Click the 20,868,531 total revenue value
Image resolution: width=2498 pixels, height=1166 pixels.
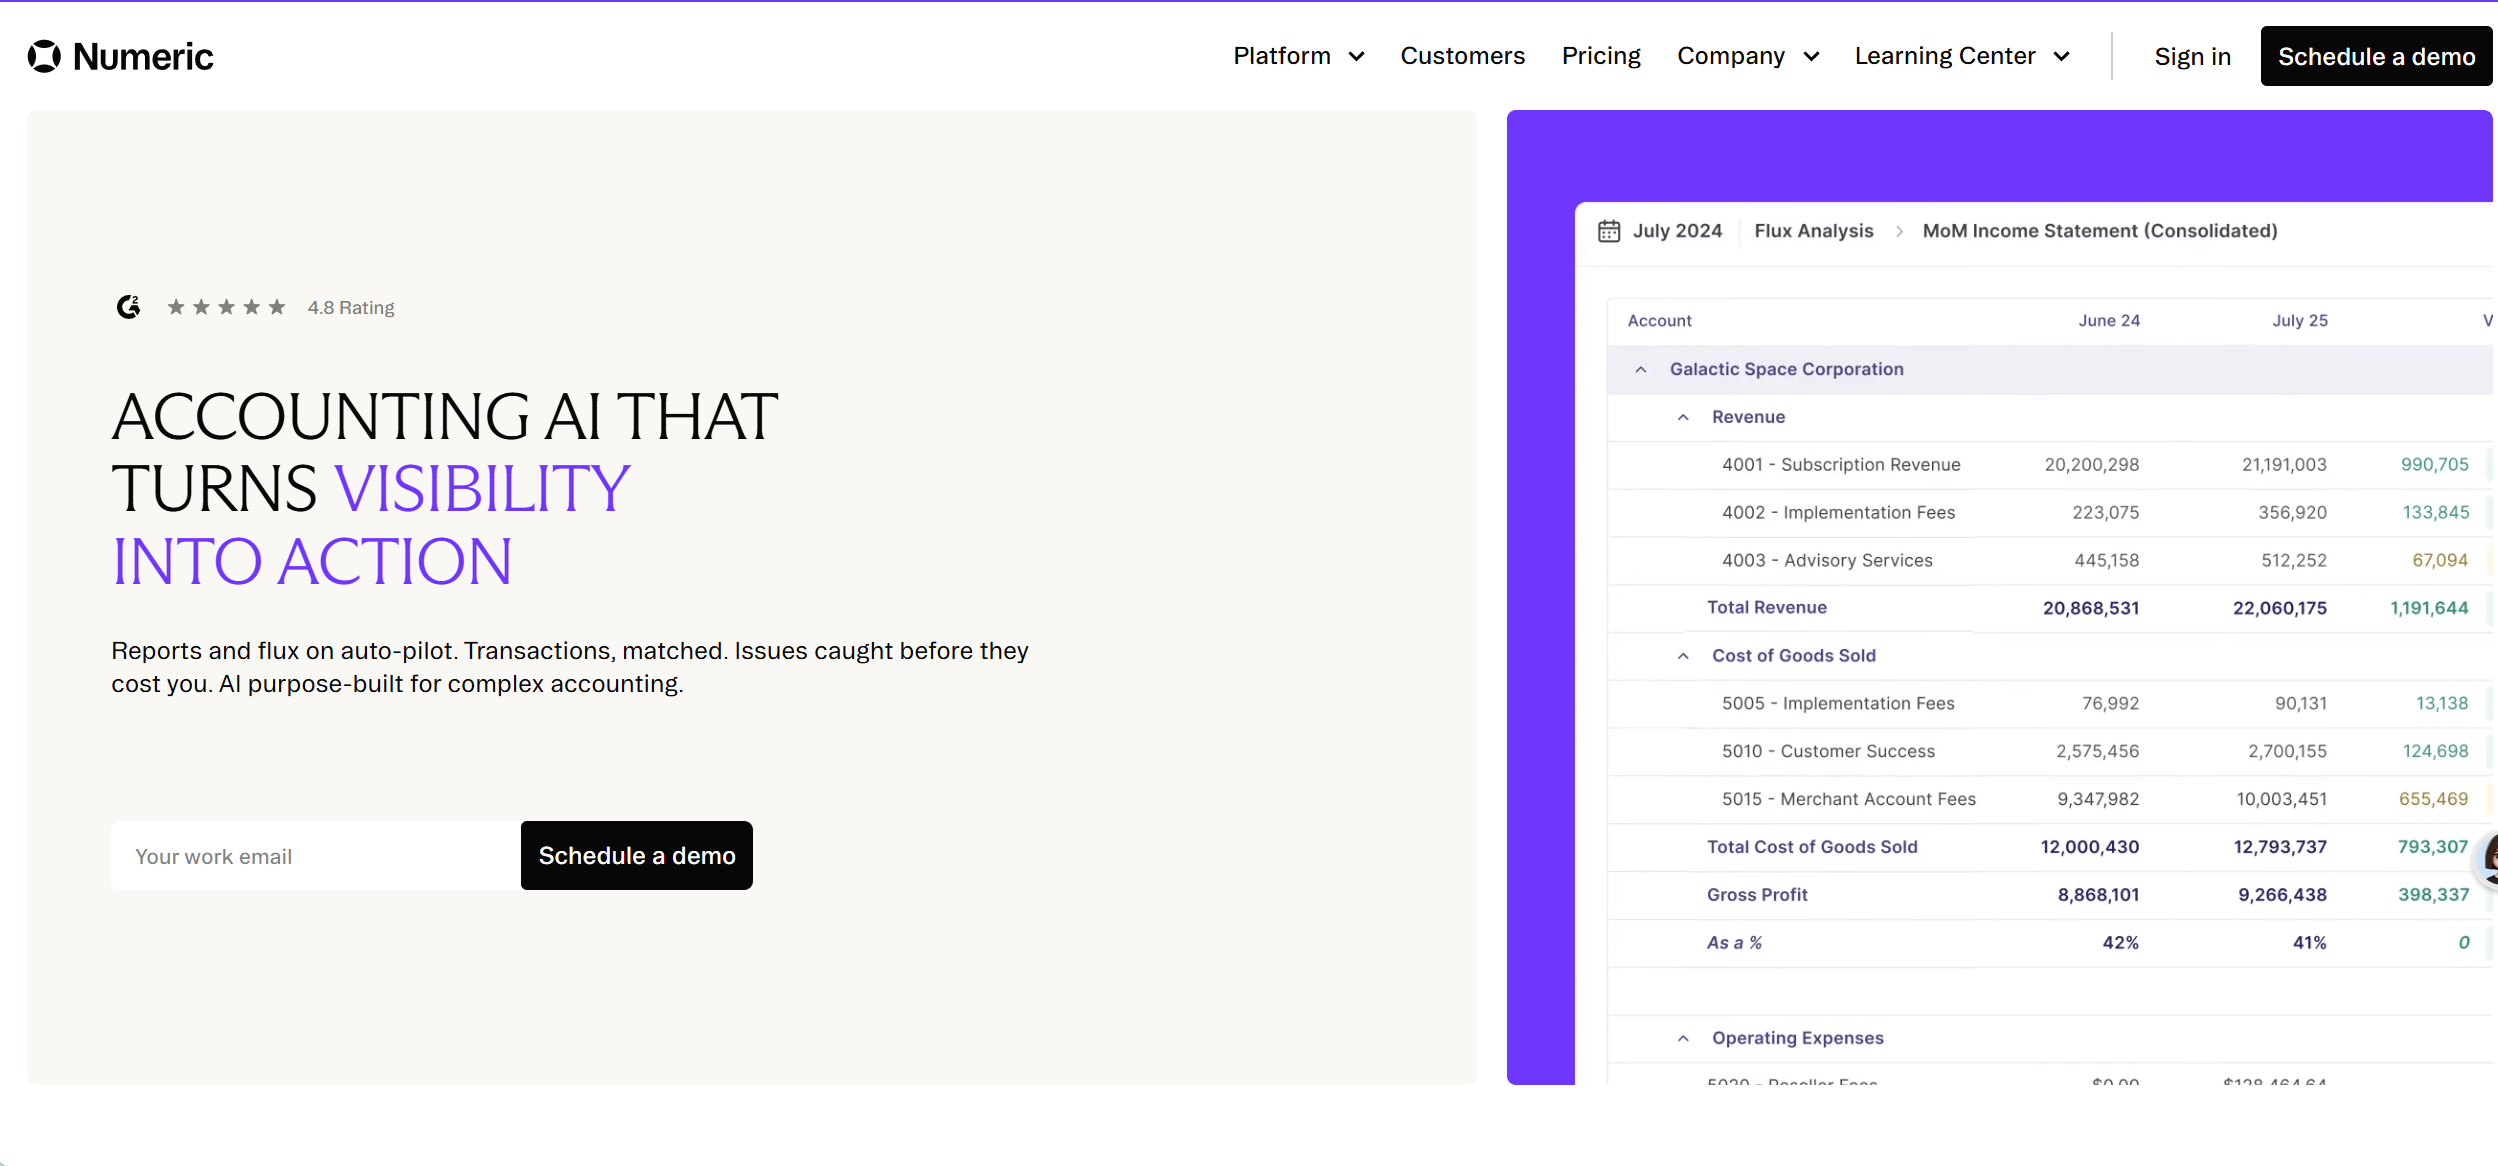(2091, 608)
